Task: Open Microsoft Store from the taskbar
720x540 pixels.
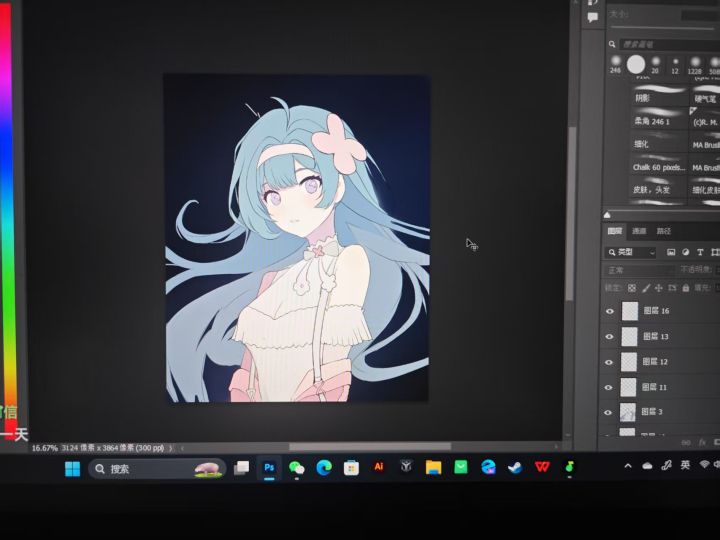Action: [x=351, y=468]
